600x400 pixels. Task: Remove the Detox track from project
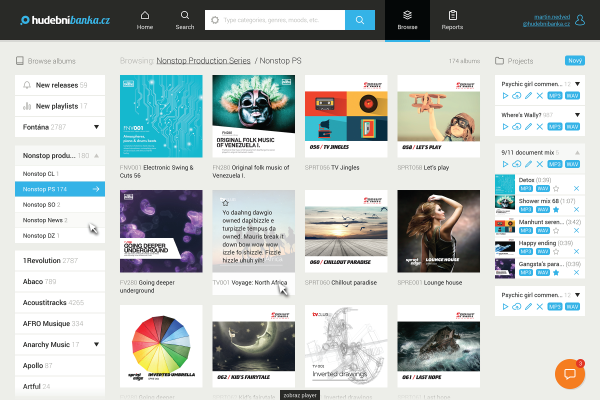point(576,189)
